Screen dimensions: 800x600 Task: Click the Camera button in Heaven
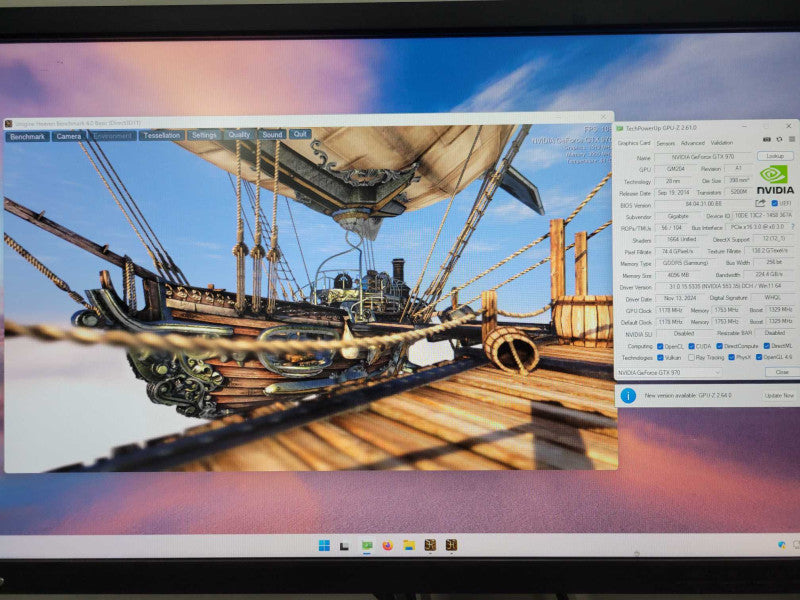click(x=69, y=136)
